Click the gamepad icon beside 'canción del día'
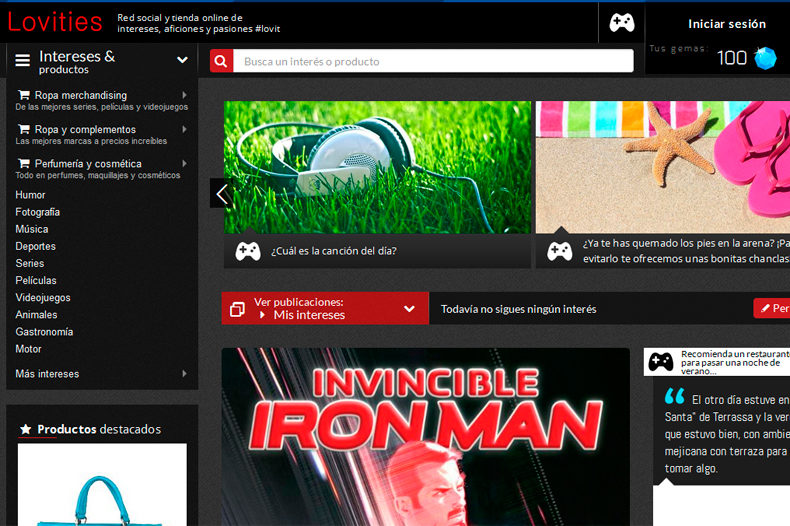Viewport: 790px width, 526px height. 248,251
